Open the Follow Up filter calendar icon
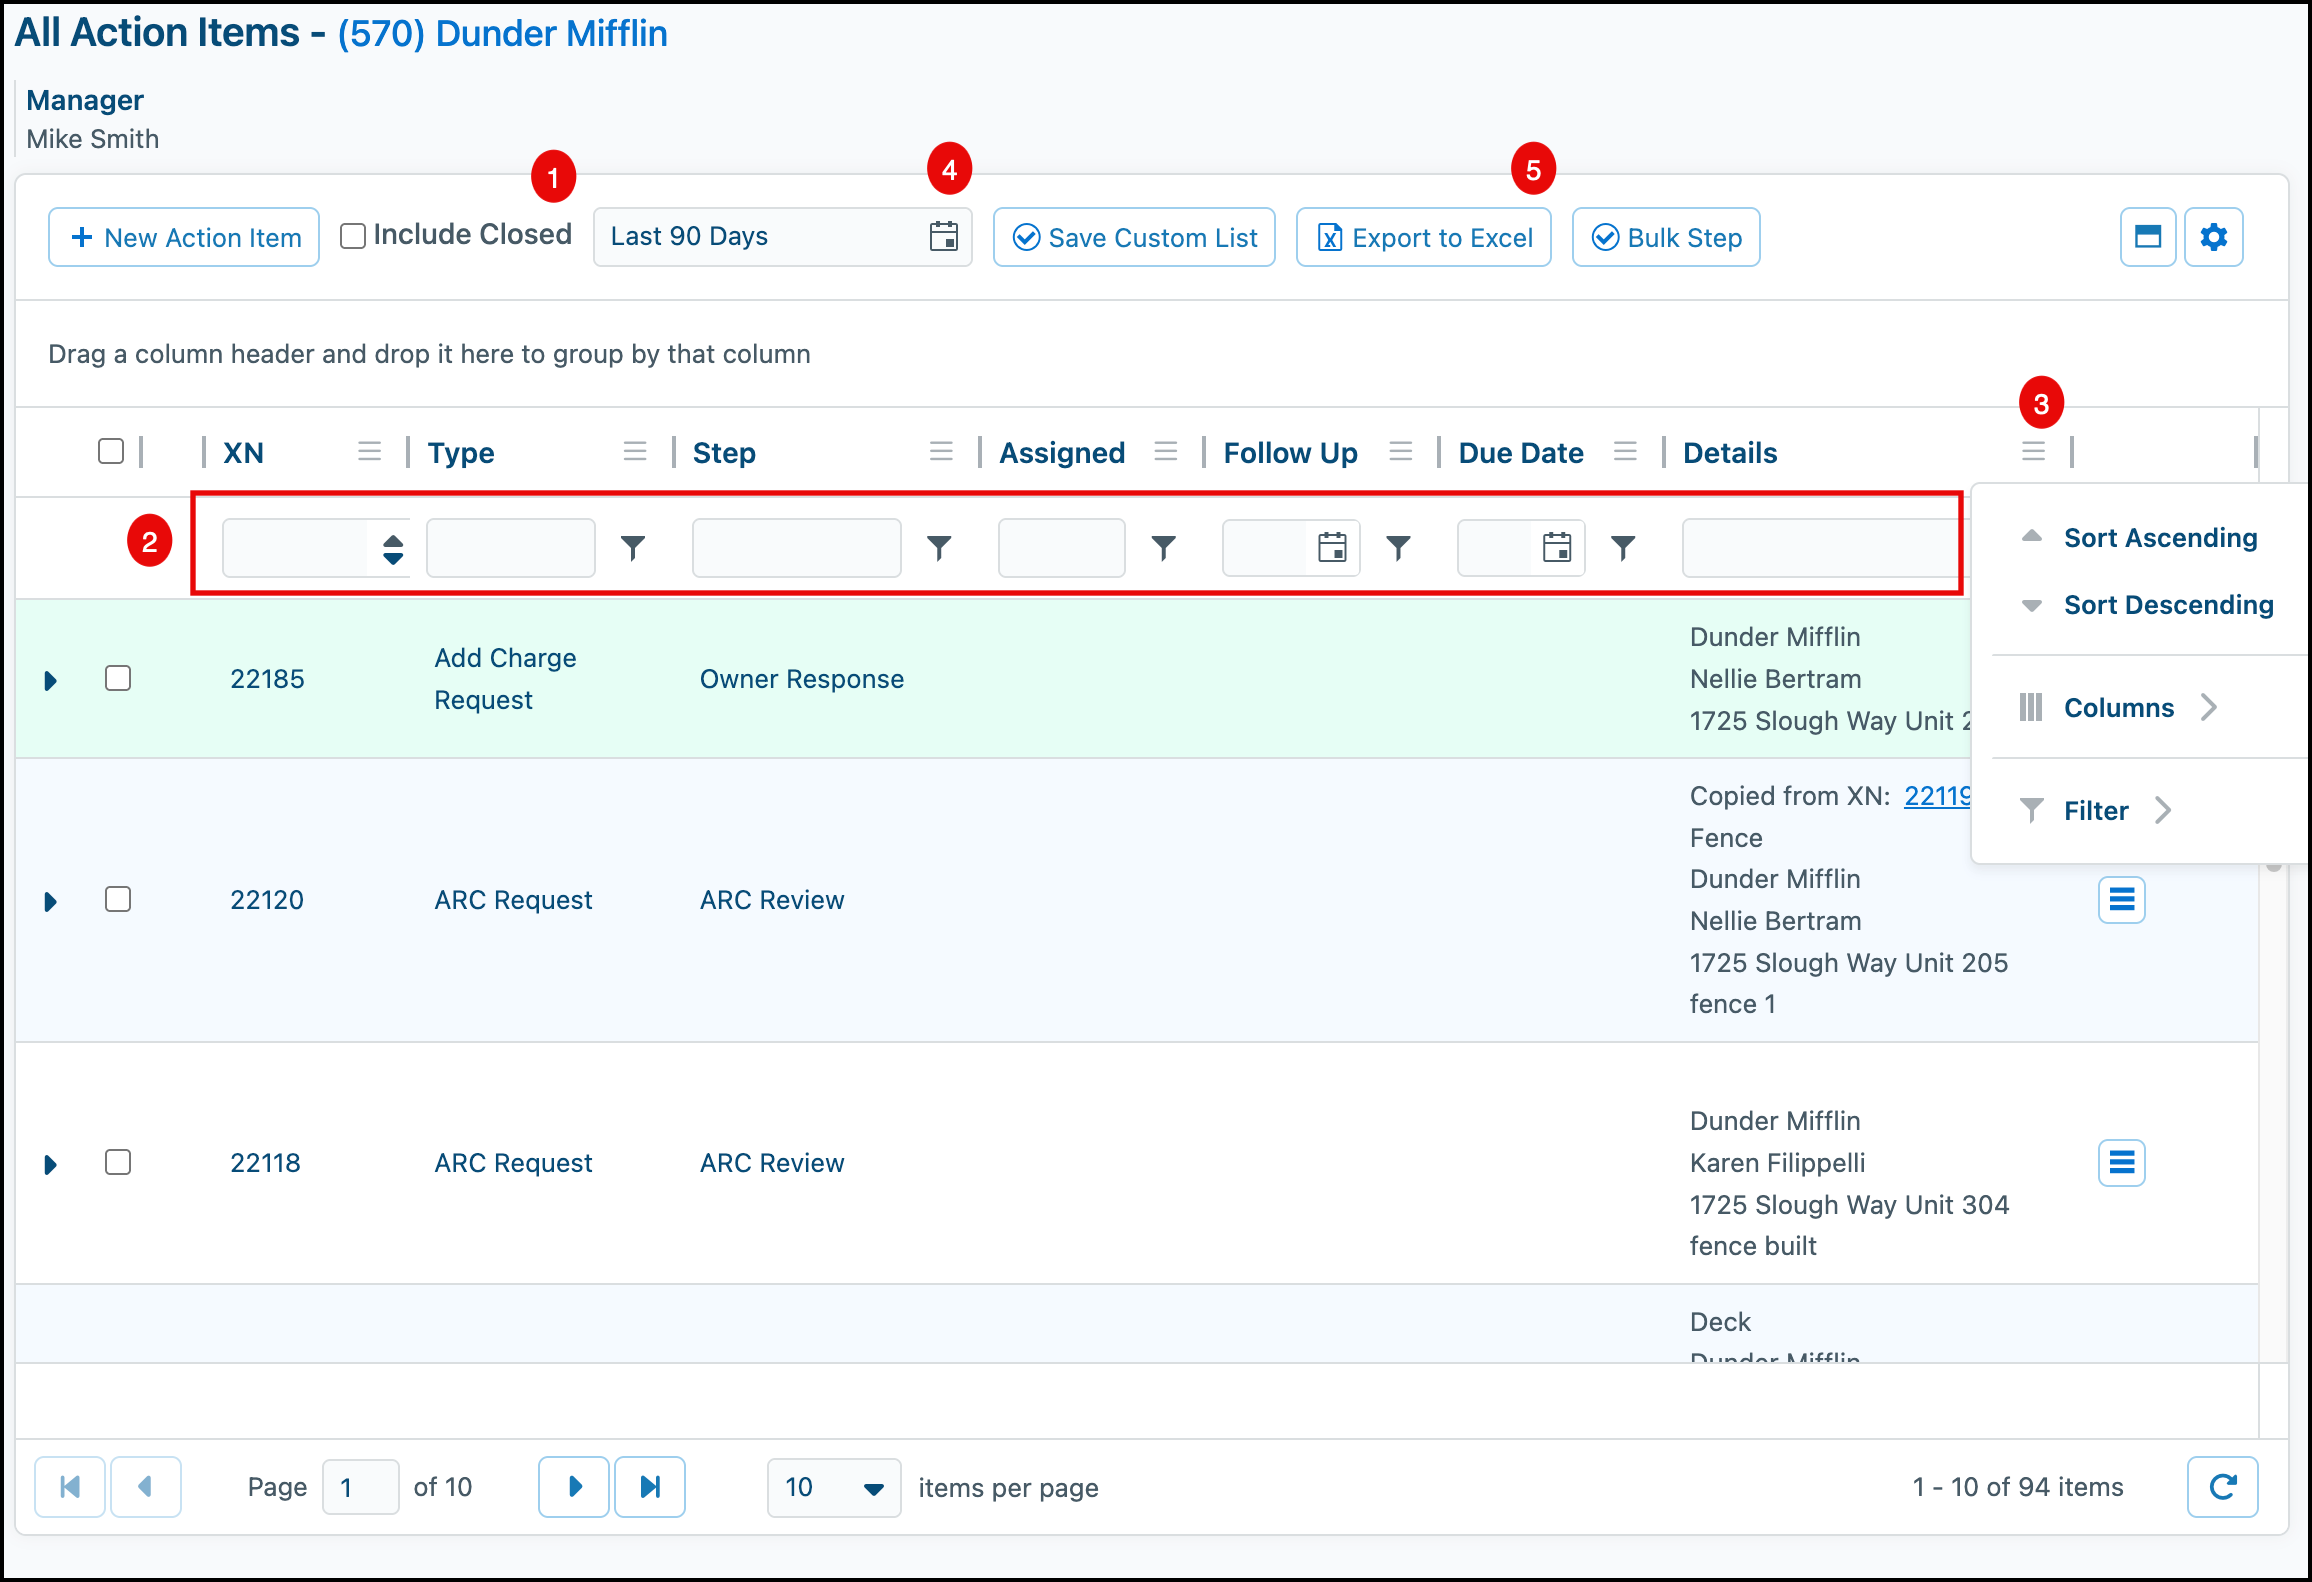This screenshot has width=2312, height=1582. [x=1332, y=548]
